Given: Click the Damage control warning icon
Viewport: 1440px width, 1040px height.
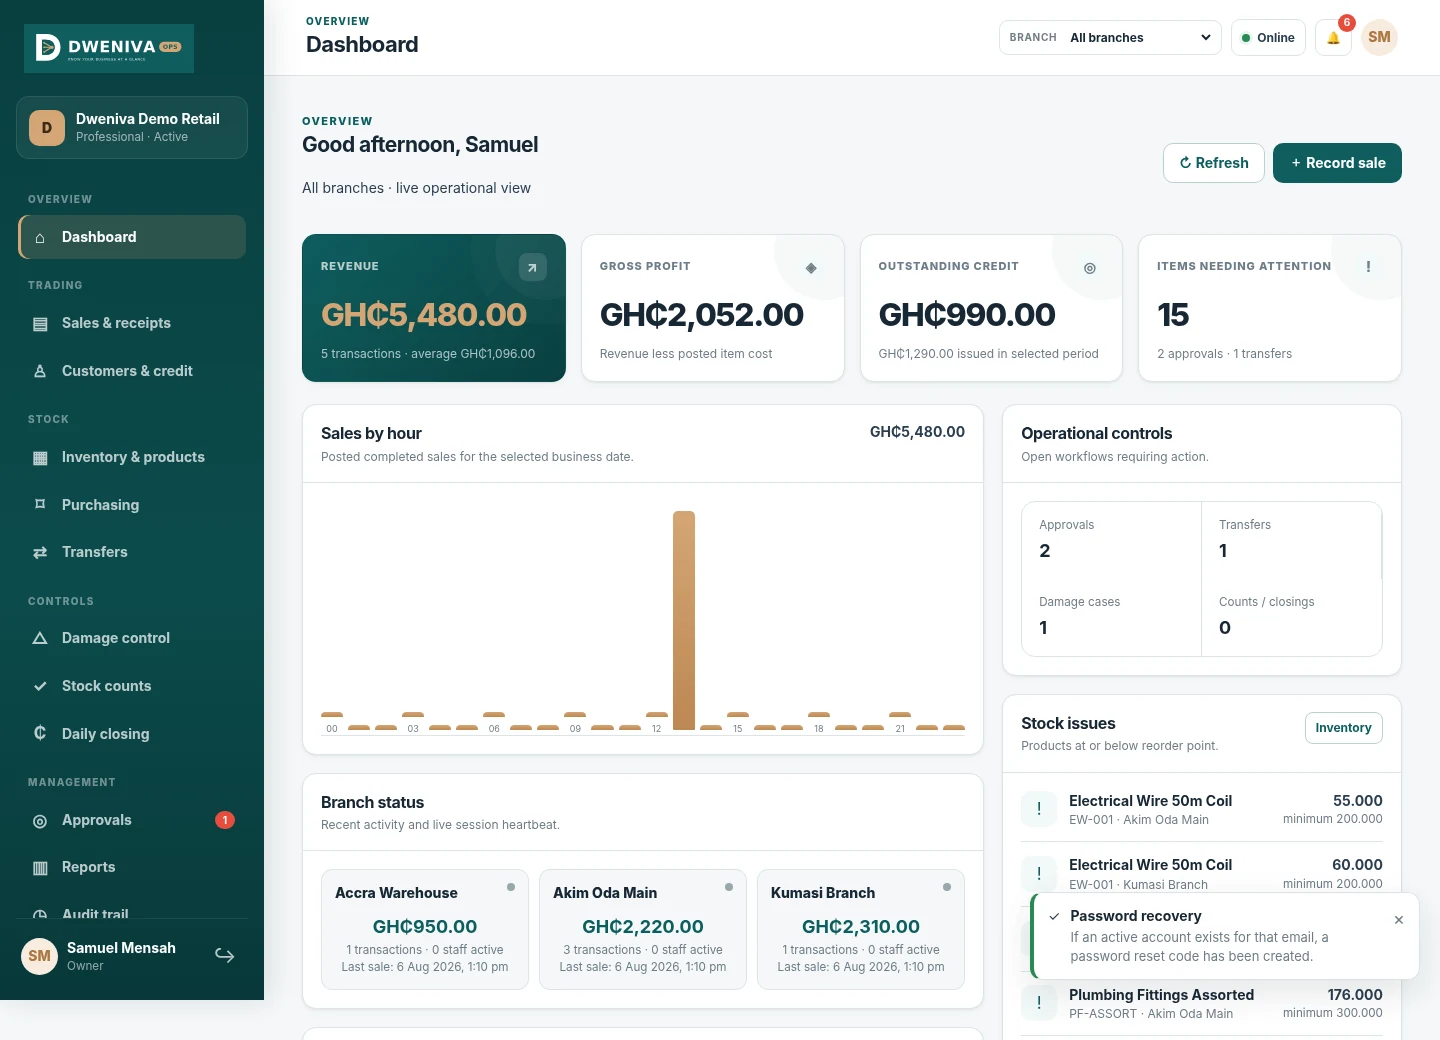Looking at the screenshot, I should pos(40,638).
